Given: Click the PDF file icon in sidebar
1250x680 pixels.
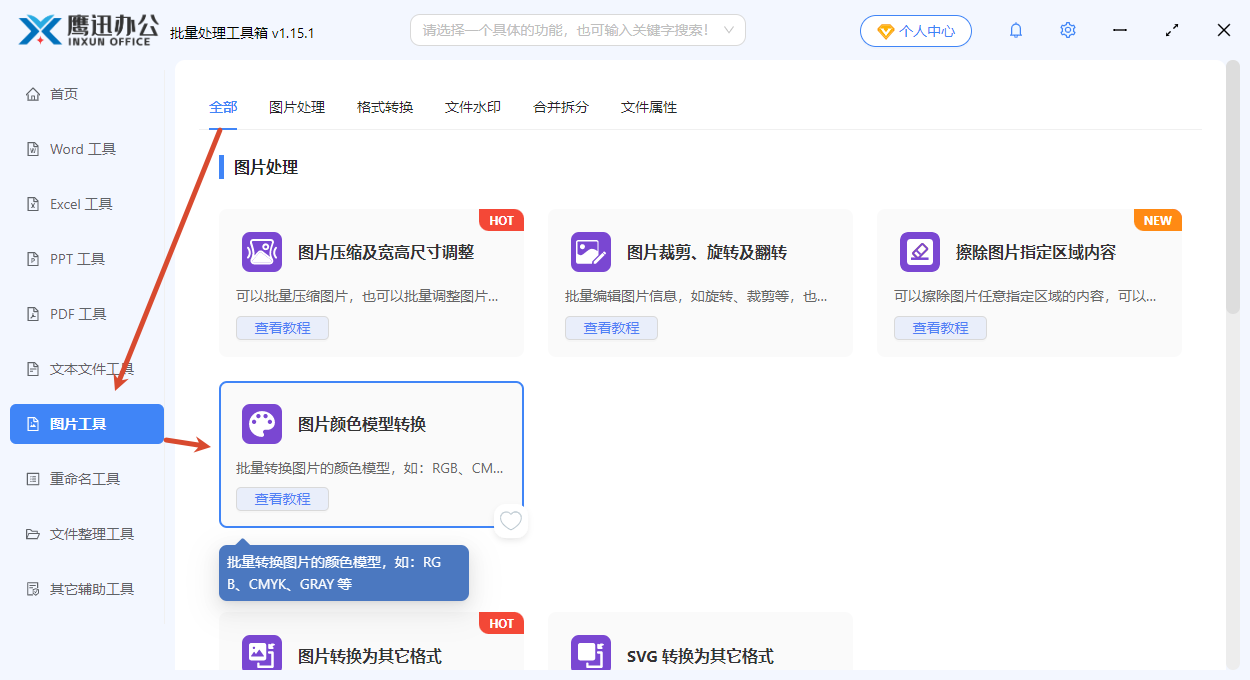Looking at the screenshot, I should point(33,314).
